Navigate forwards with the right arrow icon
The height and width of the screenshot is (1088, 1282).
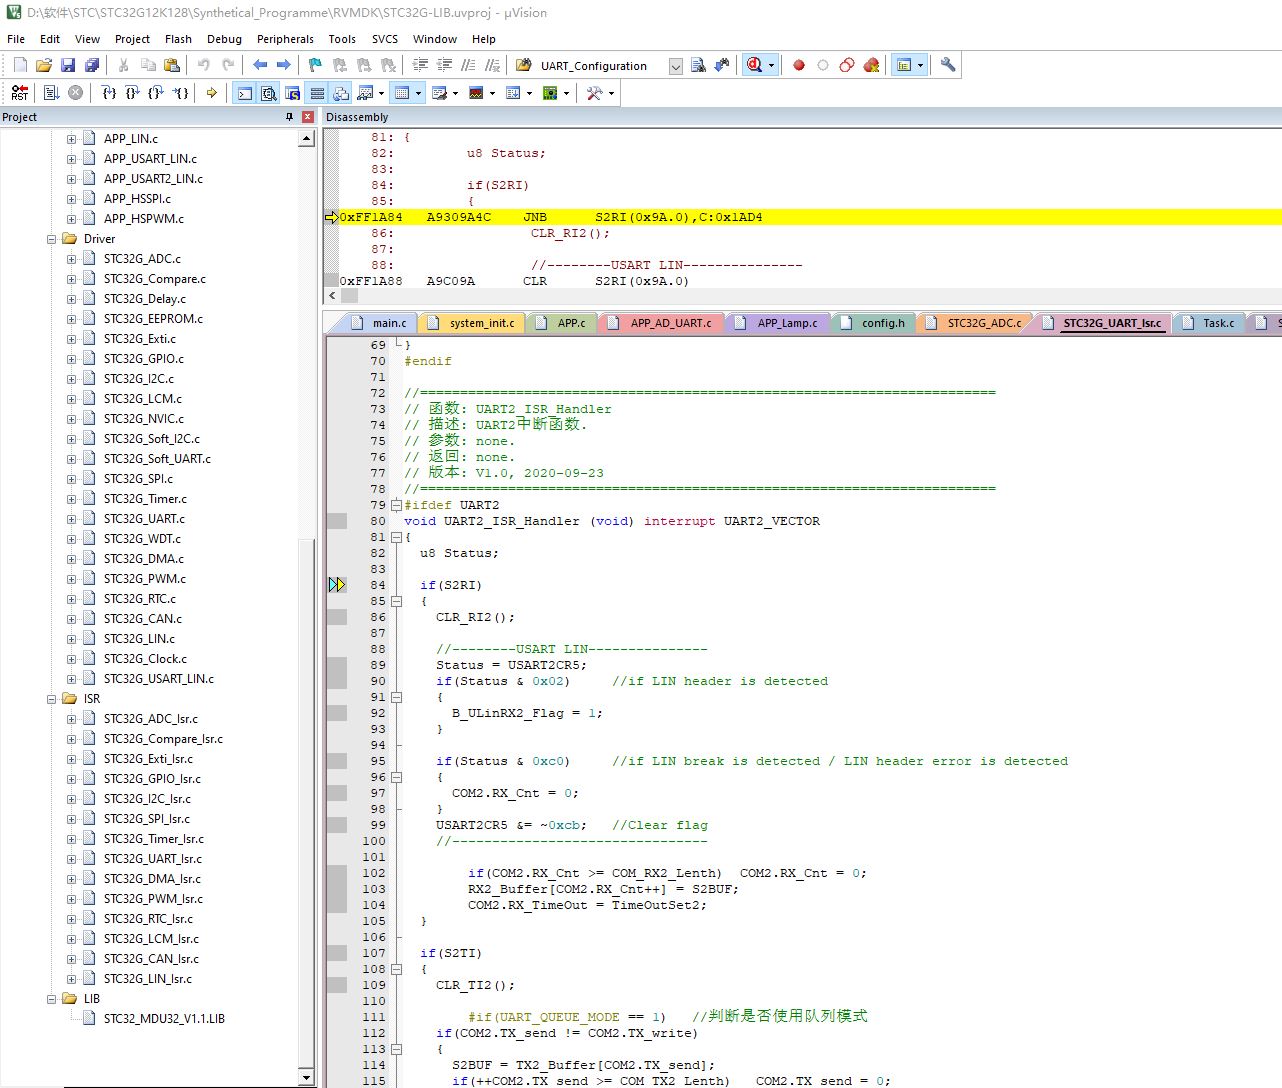pyautogui.click(x=284, y=65)
